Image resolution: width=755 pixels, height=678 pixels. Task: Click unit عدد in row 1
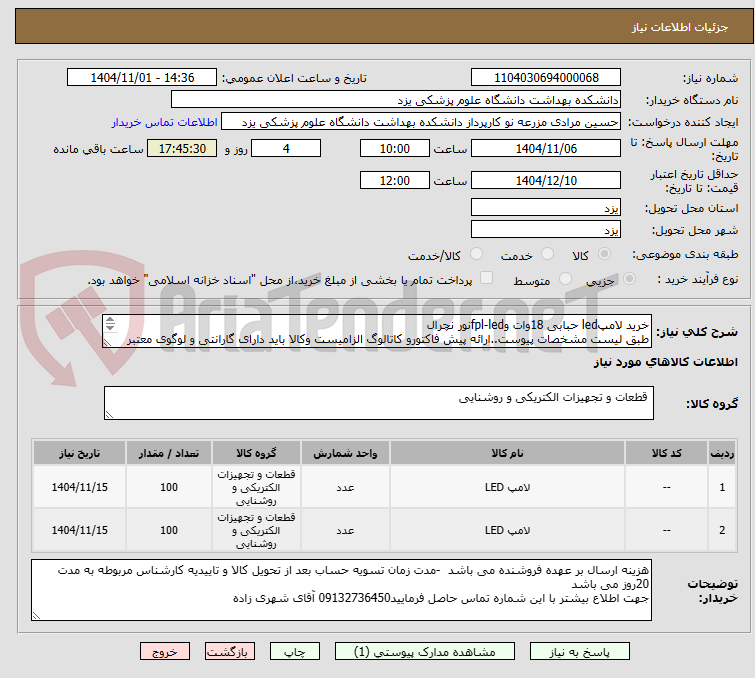(x=345, y=488)
